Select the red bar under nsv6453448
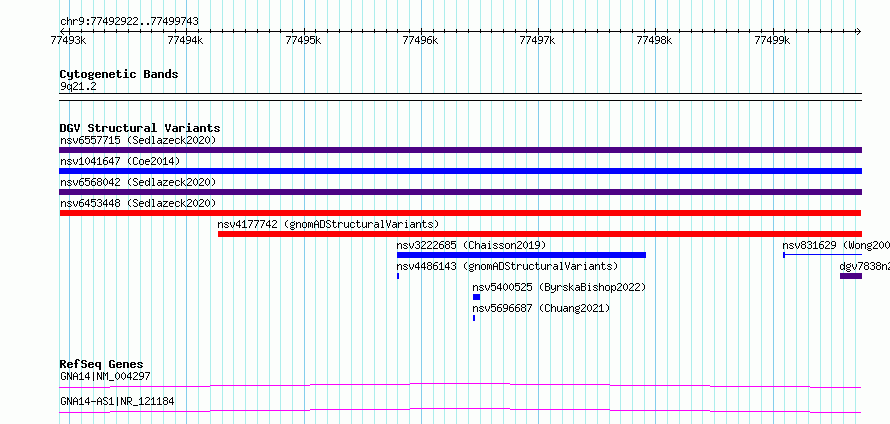This screenshot has height=424, width=890. (460, 213)
